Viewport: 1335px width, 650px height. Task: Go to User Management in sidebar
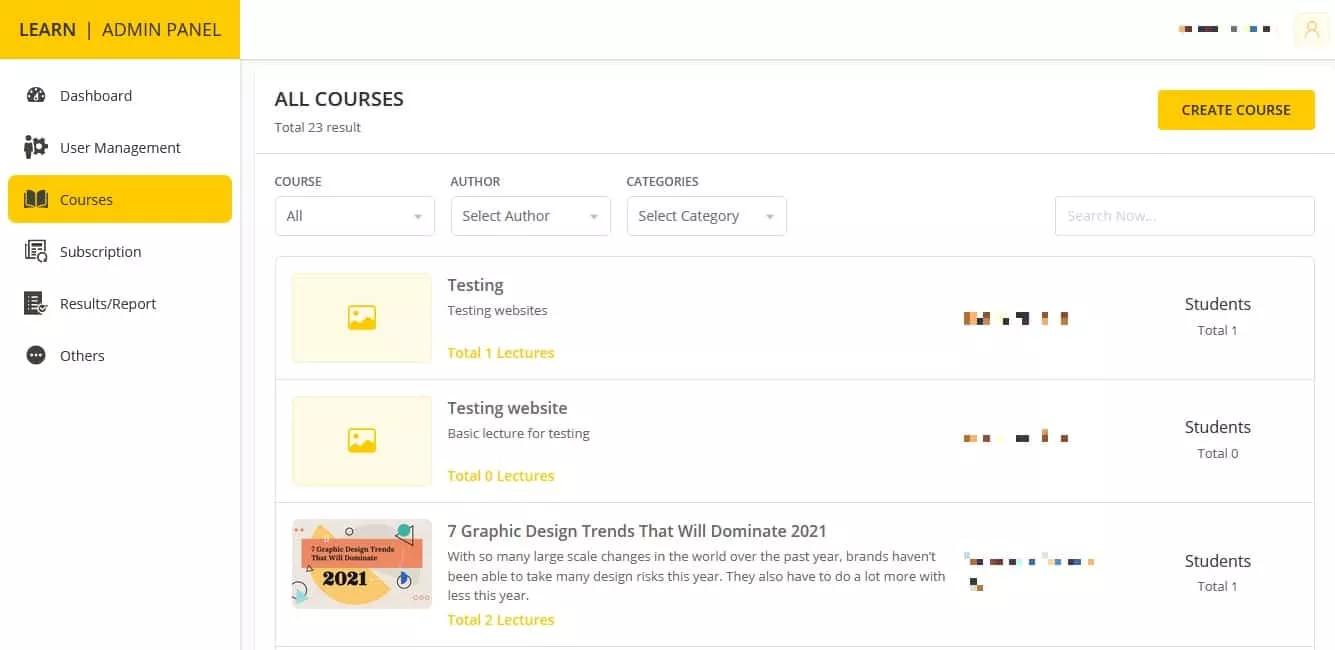pyautogui.click(x=120, y=148)
